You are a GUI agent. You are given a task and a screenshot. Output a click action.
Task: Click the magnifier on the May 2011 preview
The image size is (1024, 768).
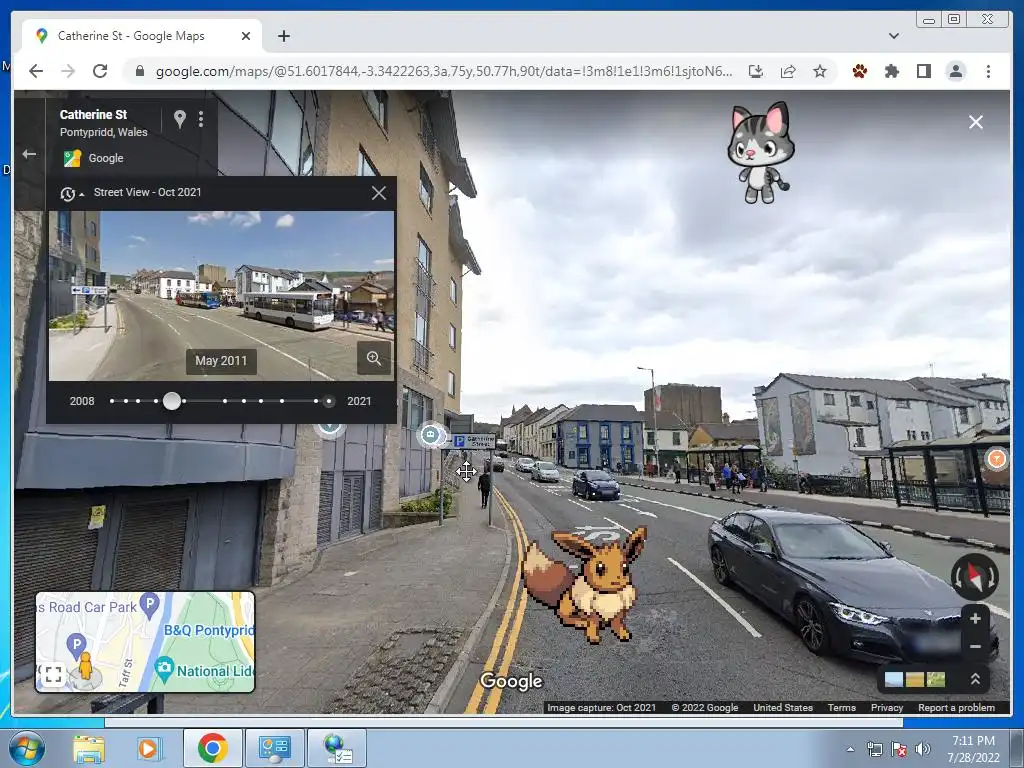pyautogui.click(x=374, y=359)
